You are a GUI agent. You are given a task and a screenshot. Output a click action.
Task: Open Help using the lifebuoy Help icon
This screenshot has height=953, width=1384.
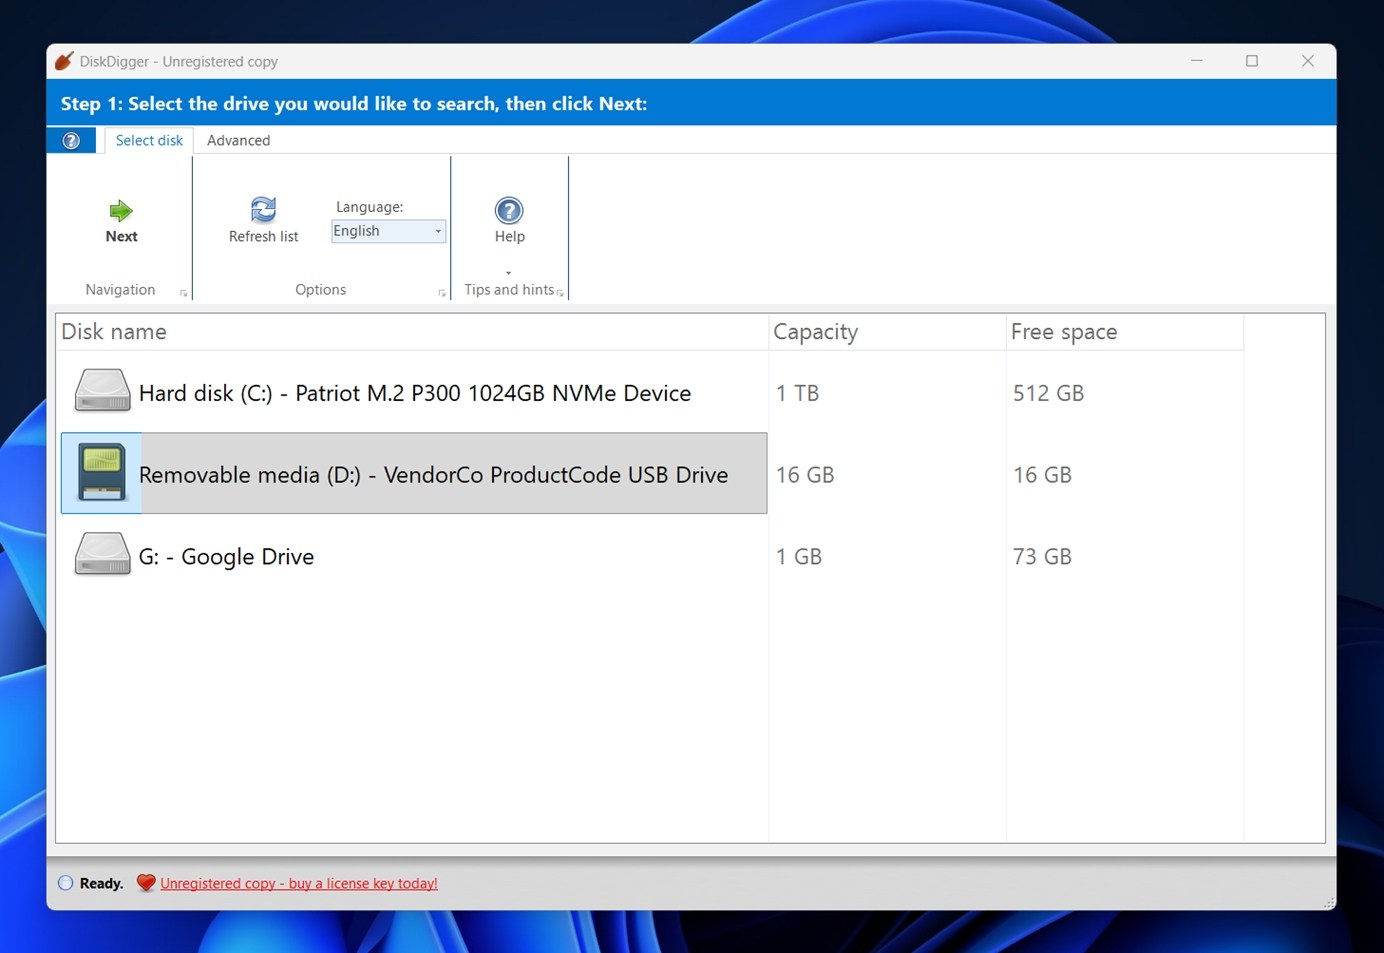[x=509, y=211]
